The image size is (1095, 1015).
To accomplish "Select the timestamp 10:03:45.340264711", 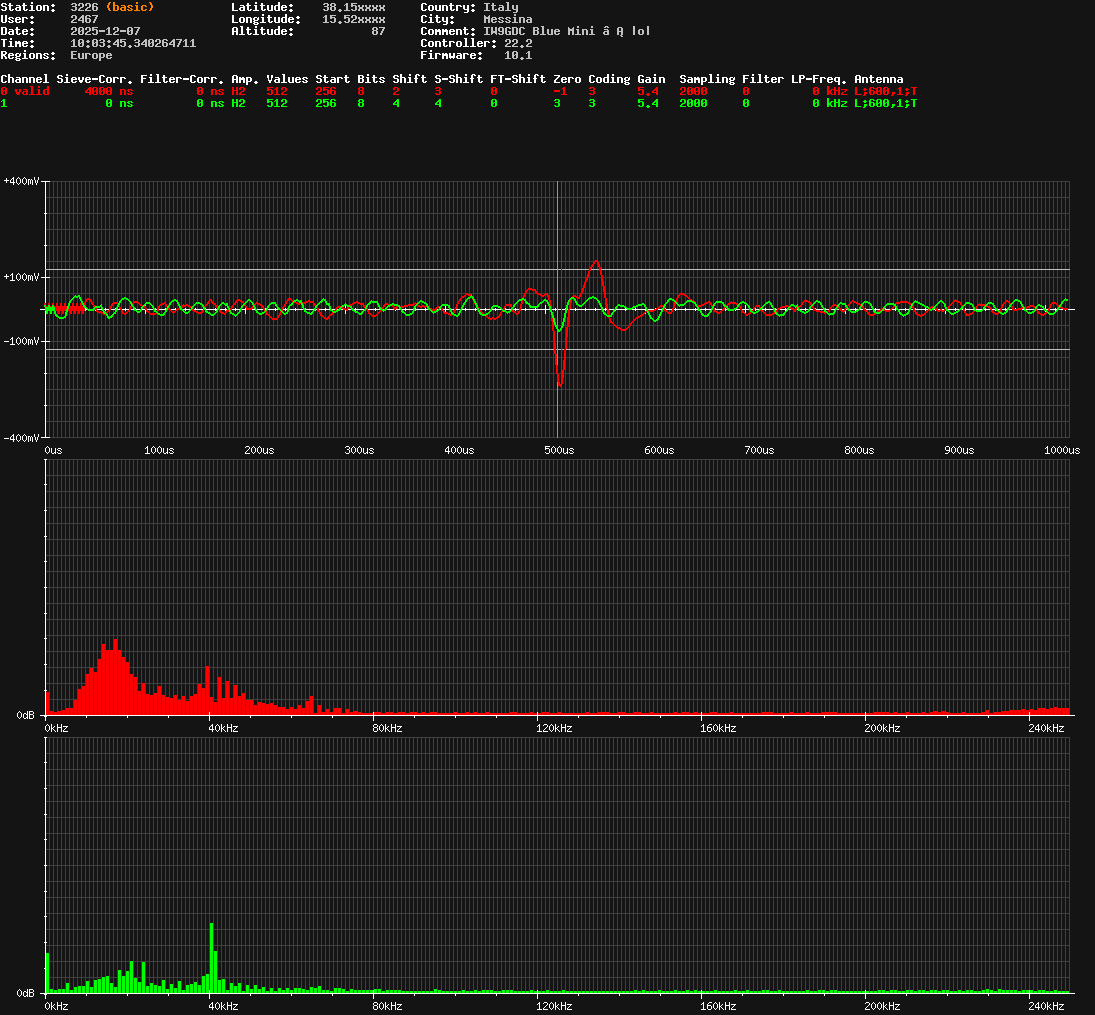I will click(133, 43).
